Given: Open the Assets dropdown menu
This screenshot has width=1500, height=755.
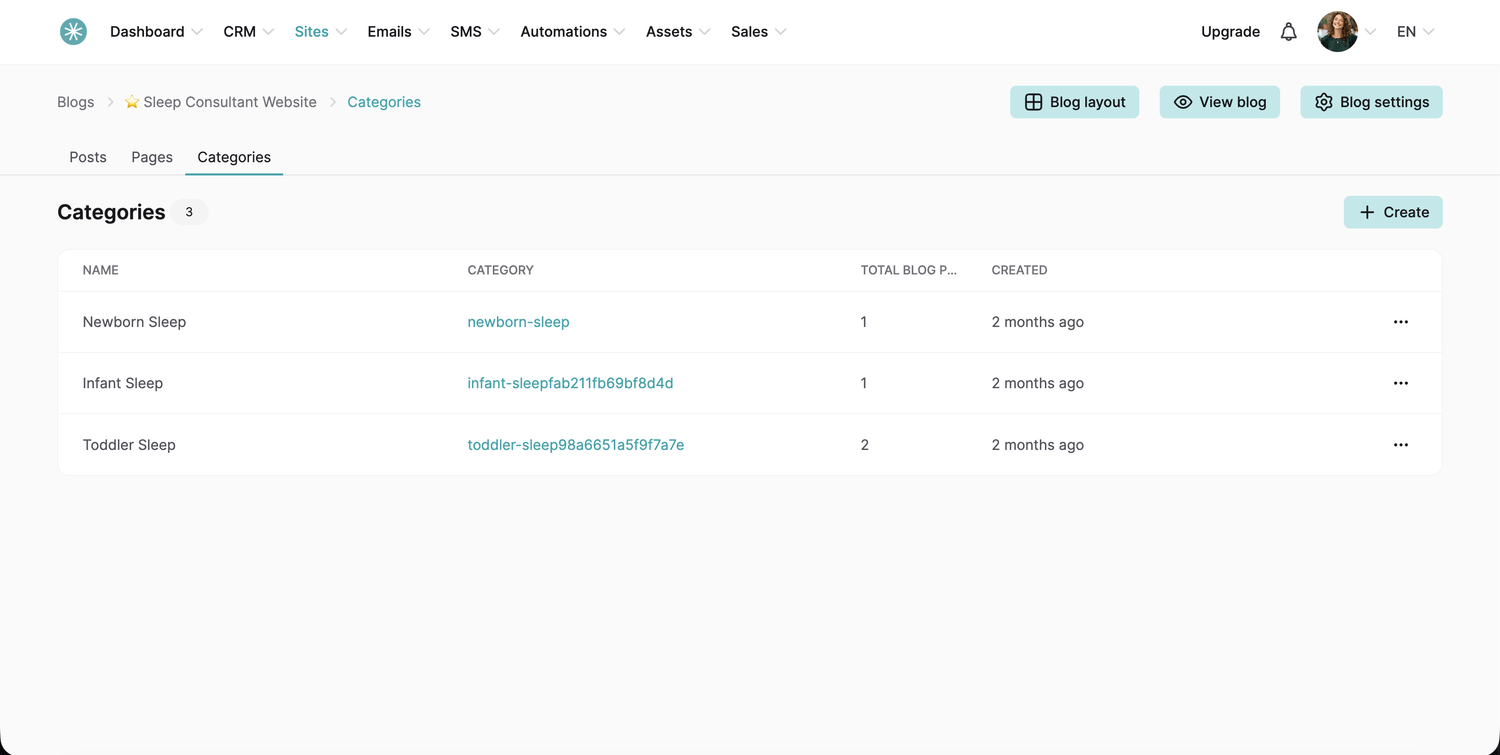Looking at the screenshot, I should click(x=678, y=32).
